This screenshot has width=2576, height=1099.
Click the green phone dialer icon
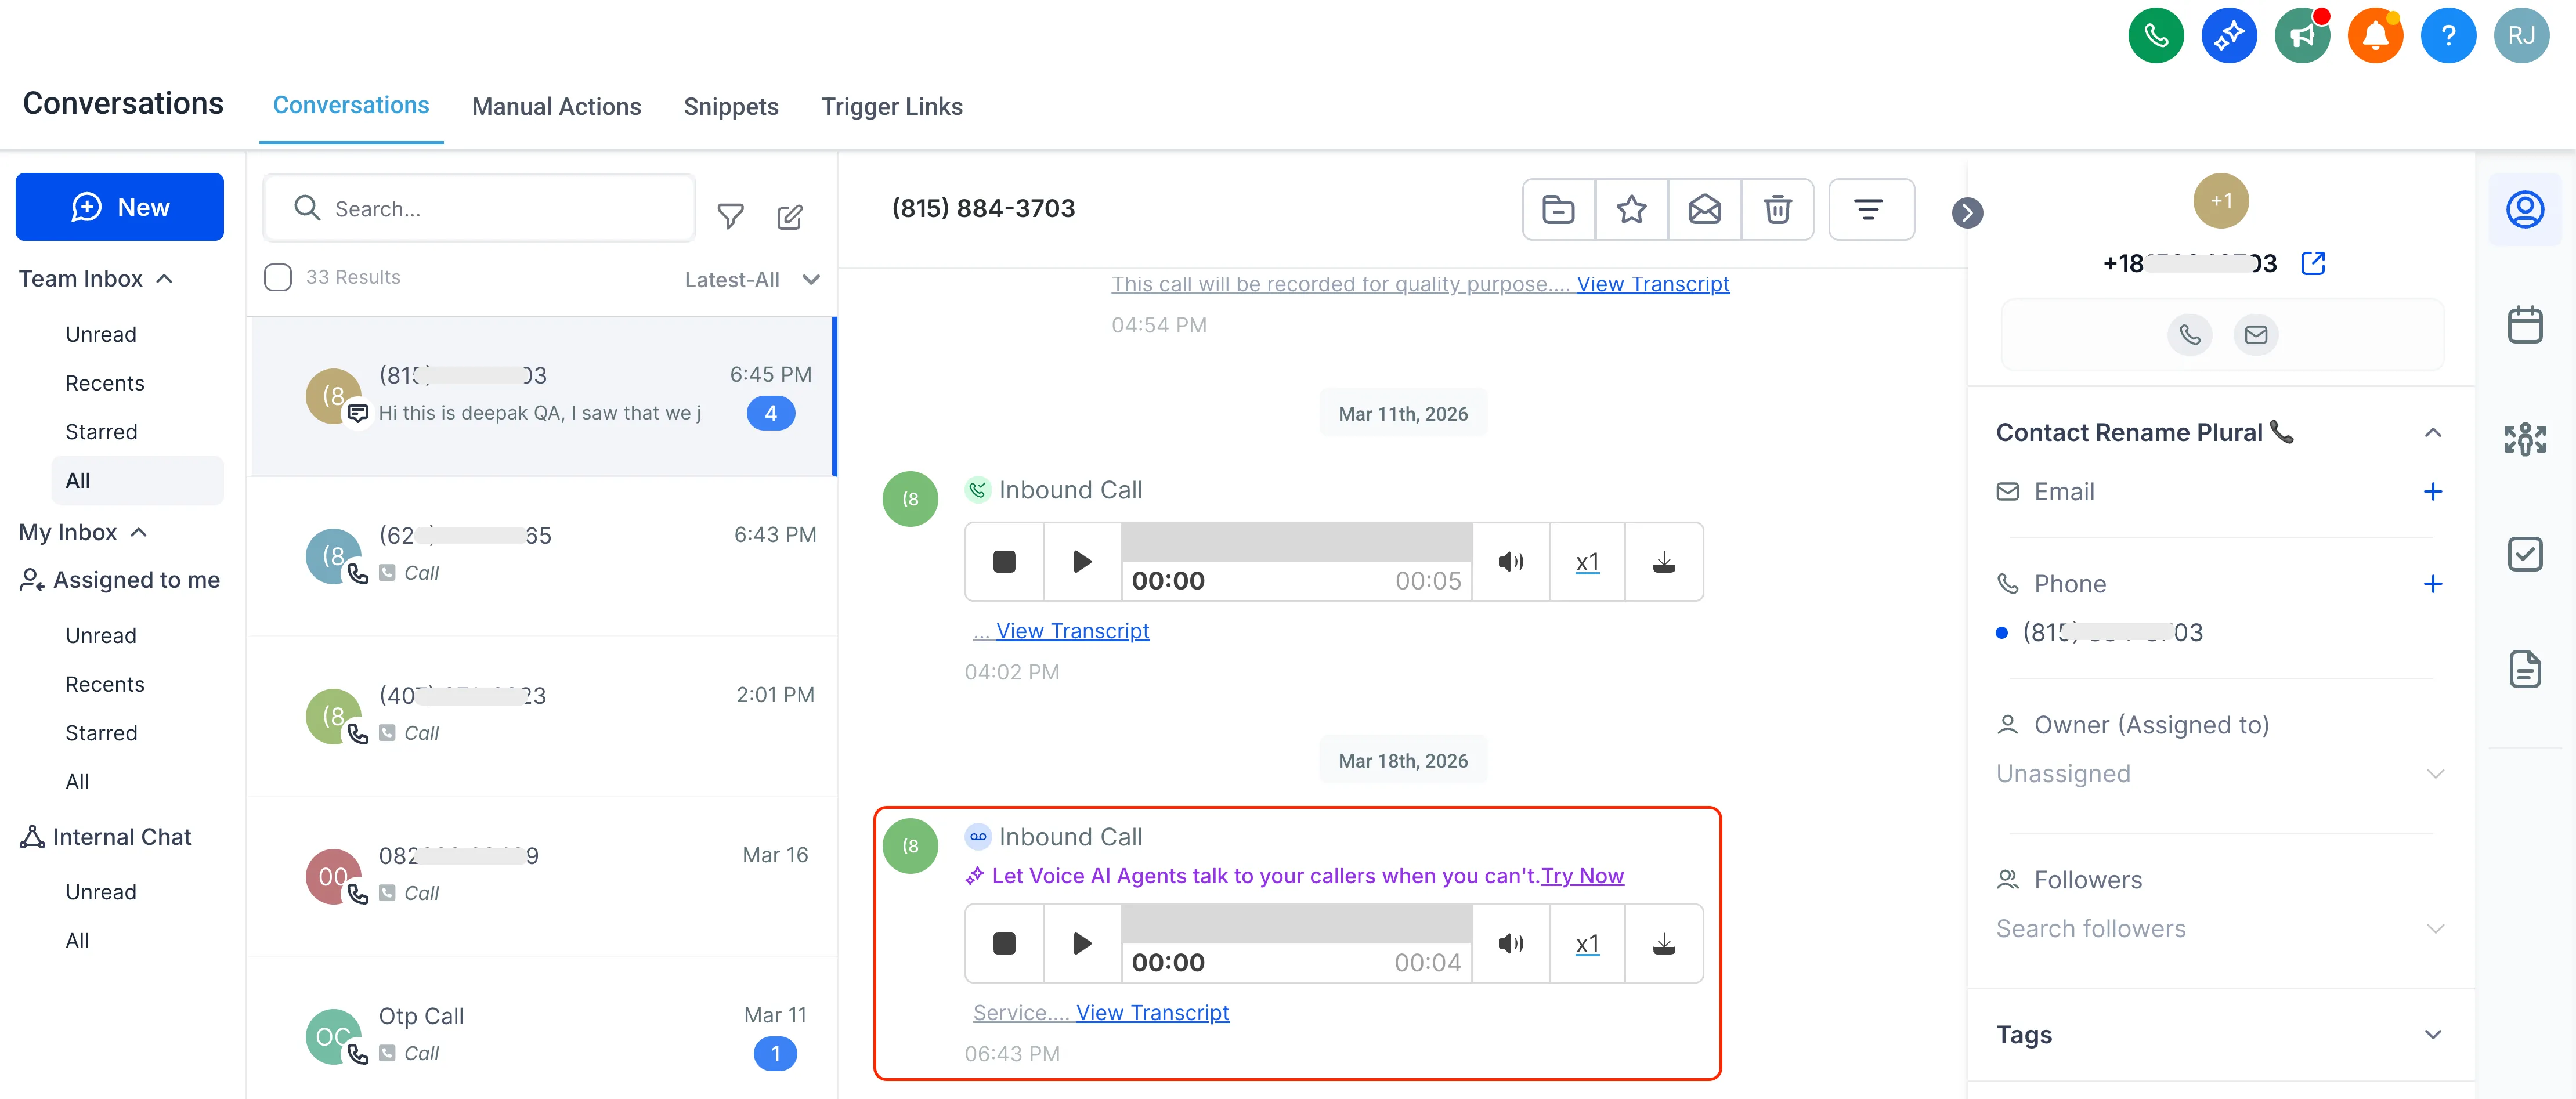[x=2155, y=36]
